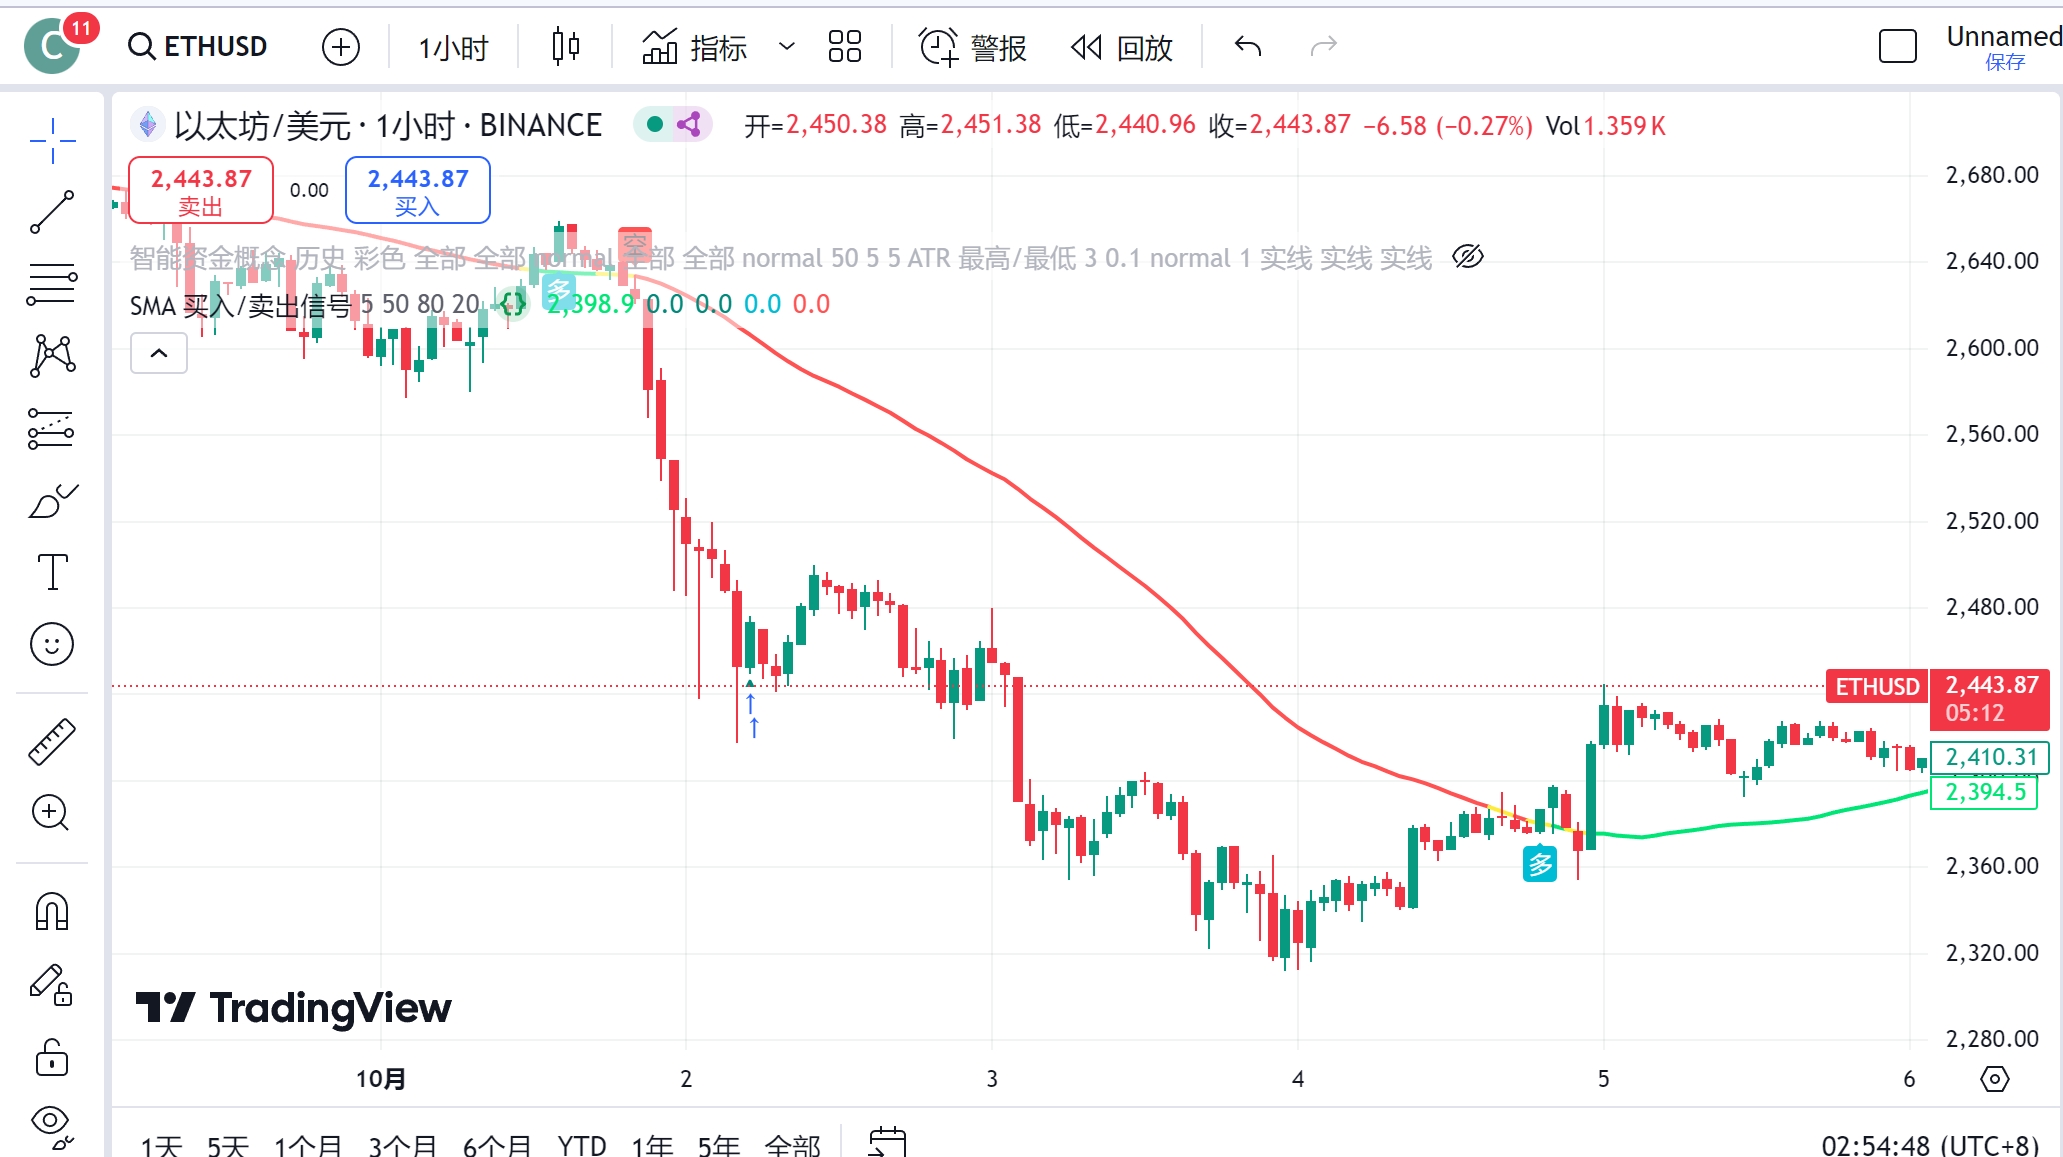Collapse the indicator legend chevron

click(x=159, y=353)
